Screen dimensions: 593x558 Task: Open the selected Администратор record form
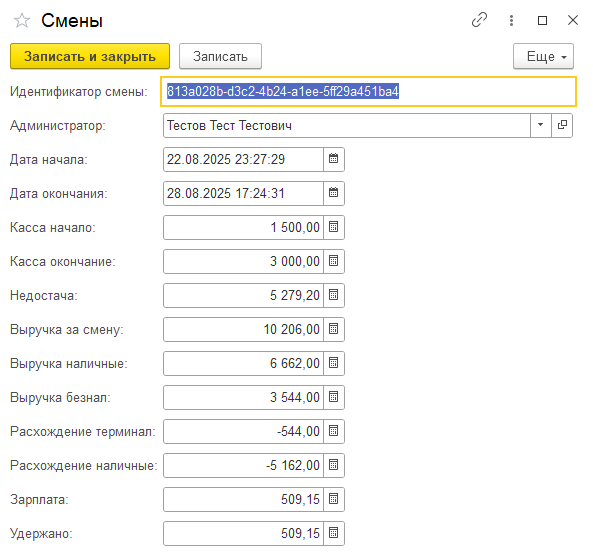pos(562,125)
